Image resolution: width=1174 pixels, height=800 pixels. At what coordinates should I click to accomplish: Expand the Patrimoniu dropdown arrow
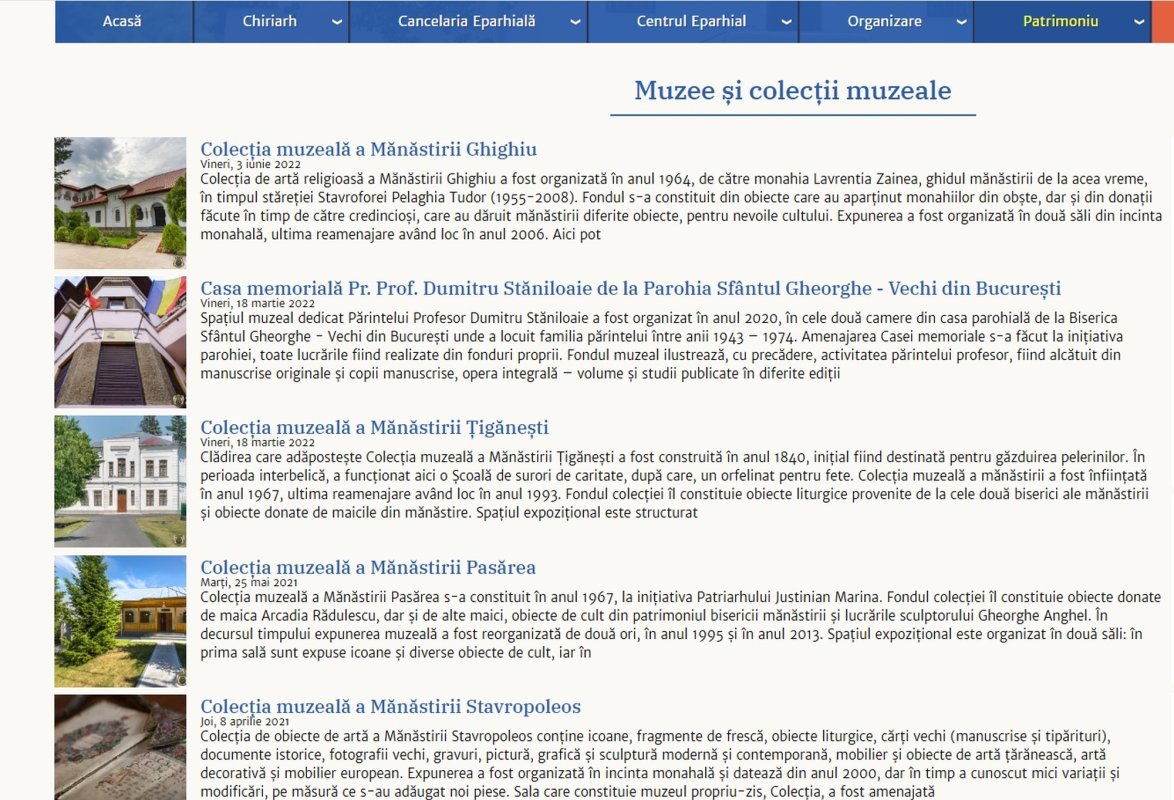pyautogui.click(x=1139, y=22)
